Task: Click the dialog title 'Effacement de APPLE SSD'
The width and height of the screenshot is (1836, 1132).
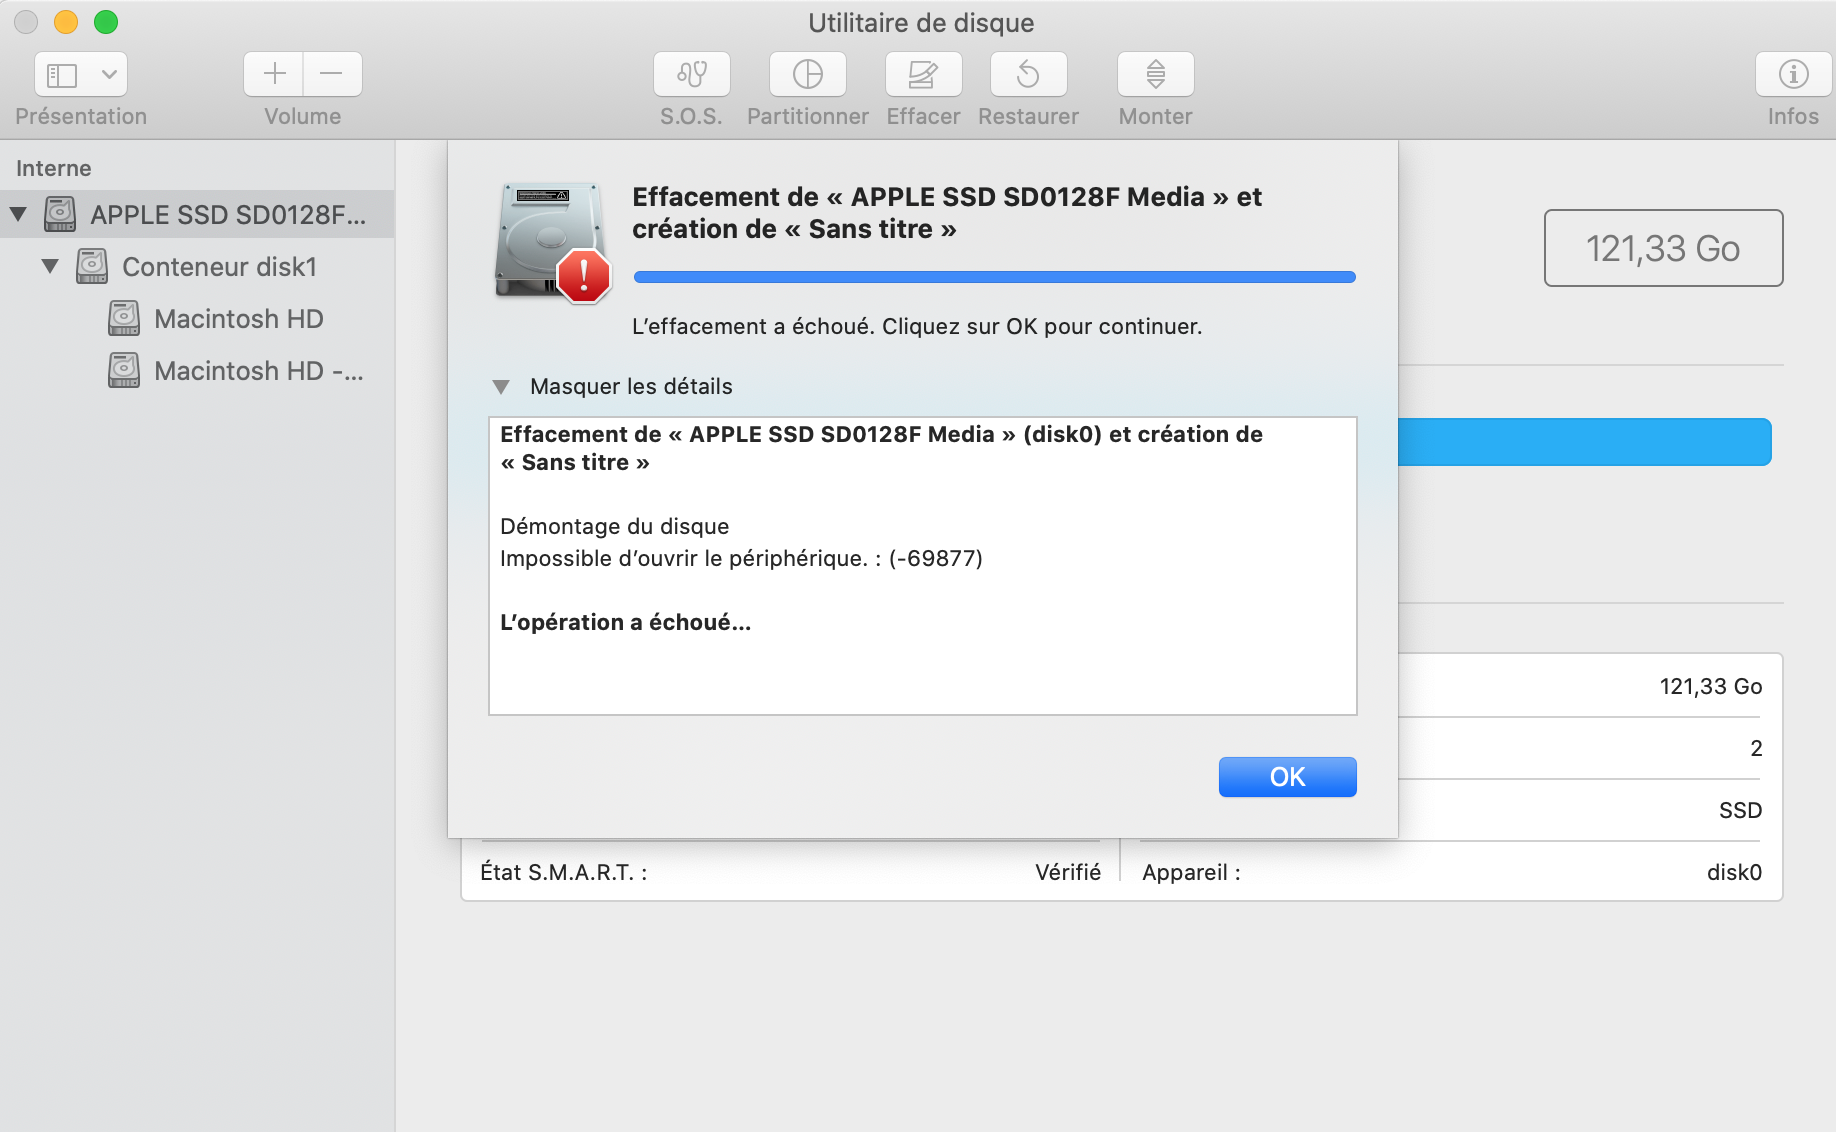Action: (947, 213)
